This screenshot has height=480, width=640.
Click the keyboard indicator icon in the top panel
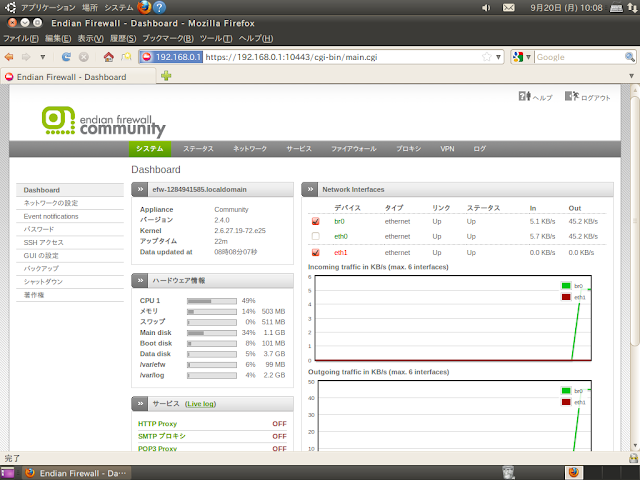tap(616, 7)
